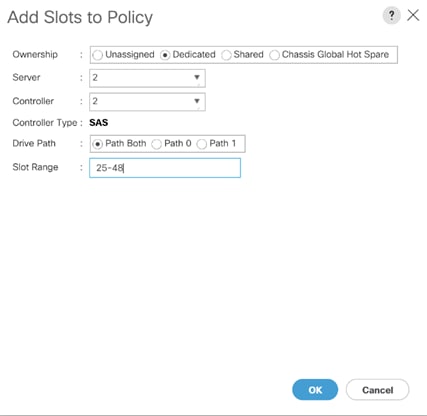Image resolution: width=427 pixels, height=416 pixels.
Task: Click the Drive Path label
Action: (34, 143)
